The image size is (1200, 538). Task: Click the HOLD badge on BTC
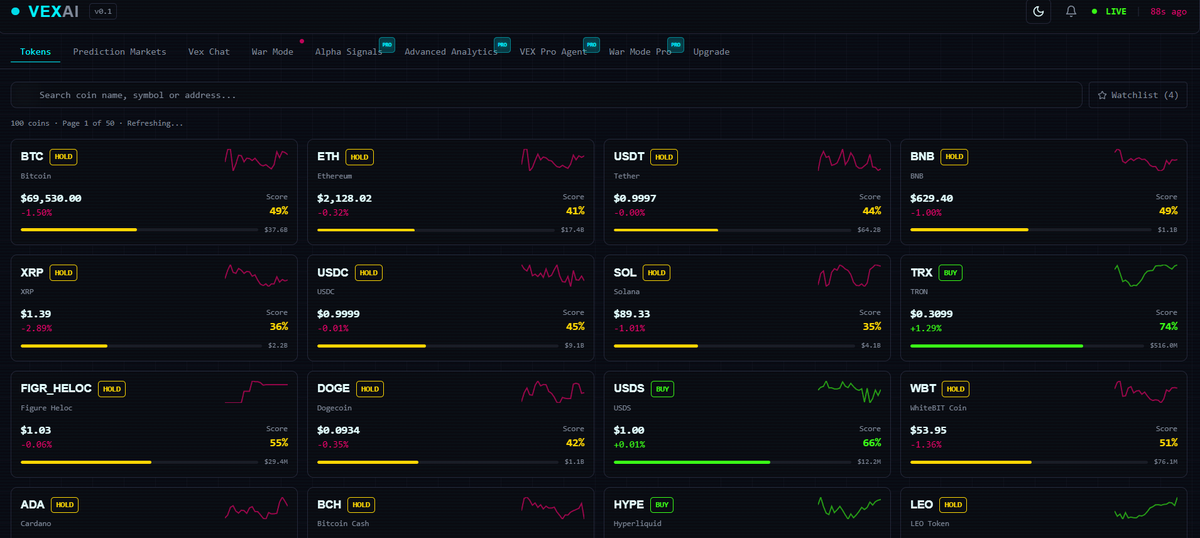(x=64, y=157)
